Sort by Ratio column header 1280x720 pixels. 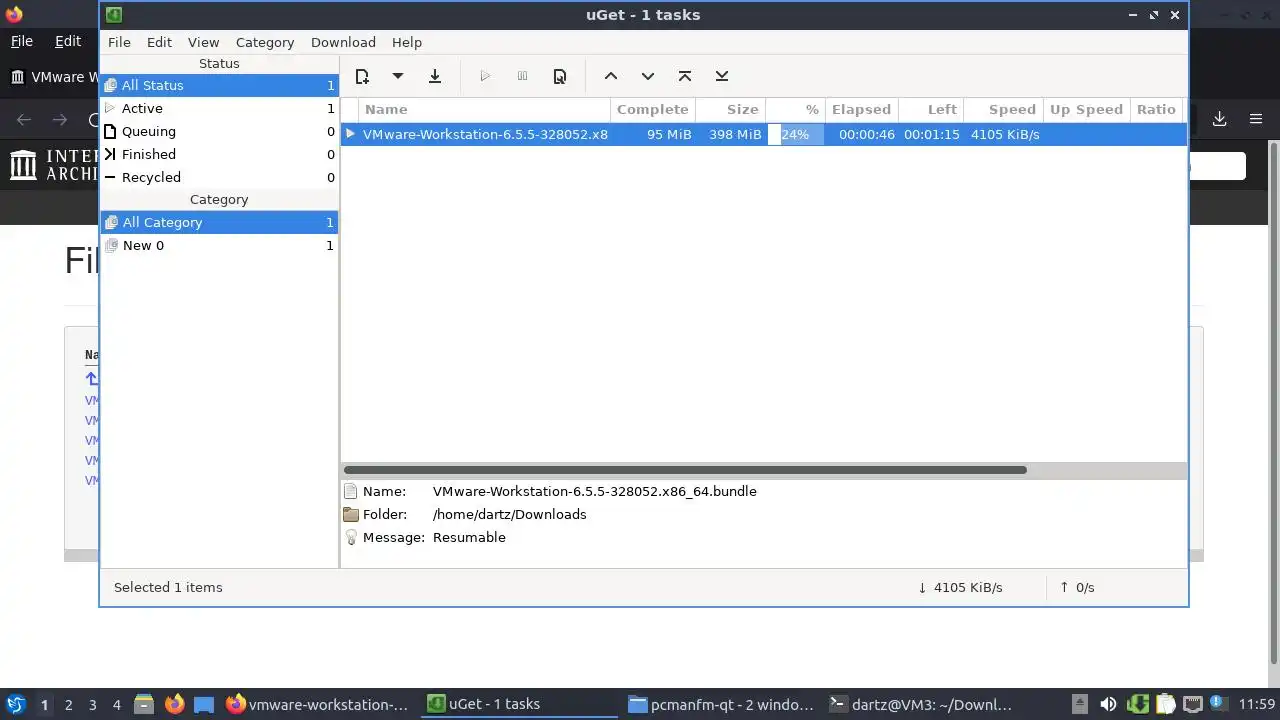tap(1156, 109)
